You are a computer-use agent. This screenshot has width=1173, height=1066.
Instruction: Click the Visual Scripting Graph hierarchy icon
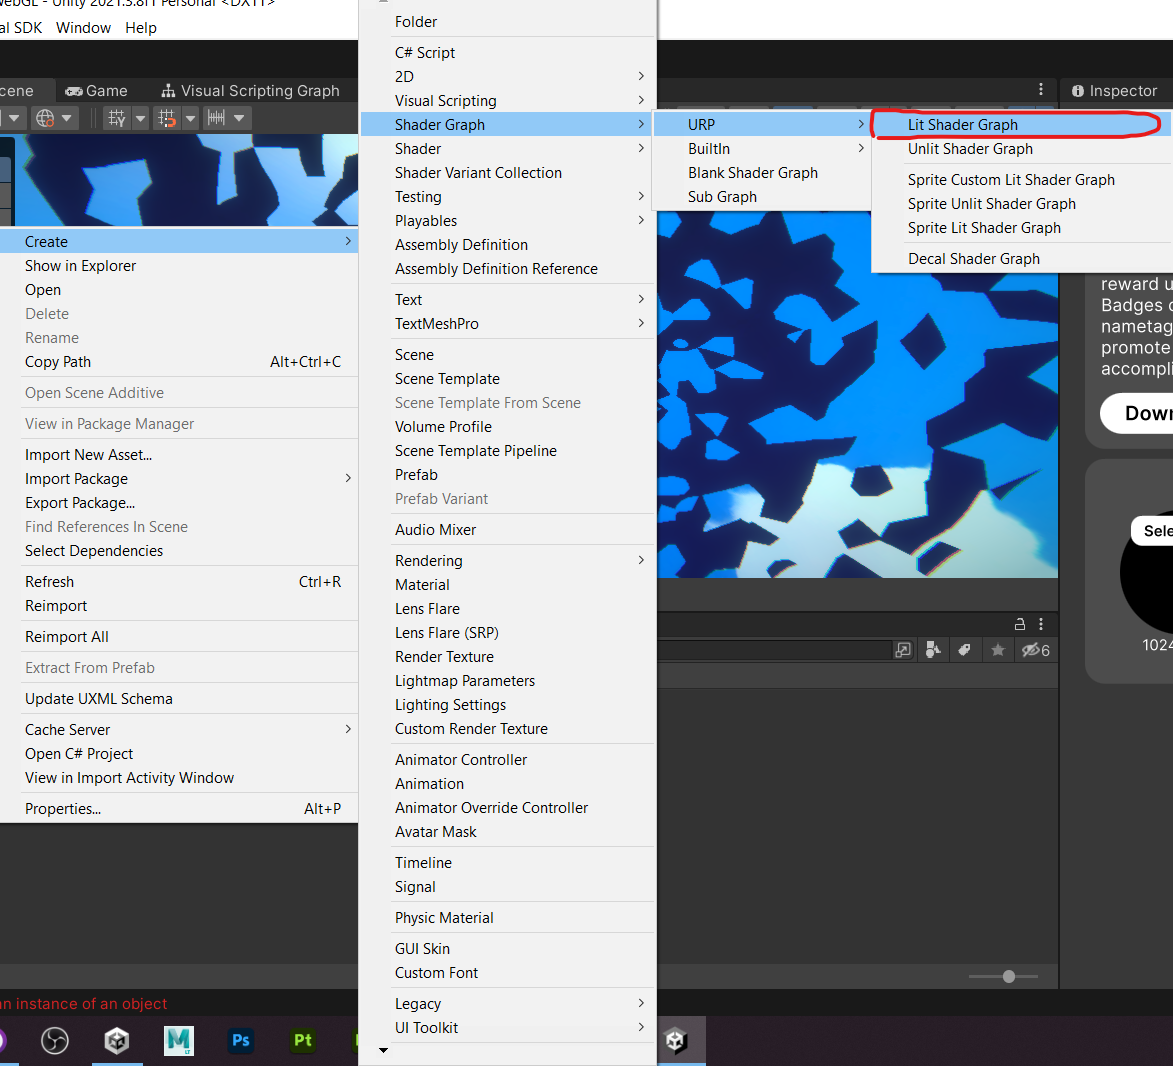[x=168, y=91]
